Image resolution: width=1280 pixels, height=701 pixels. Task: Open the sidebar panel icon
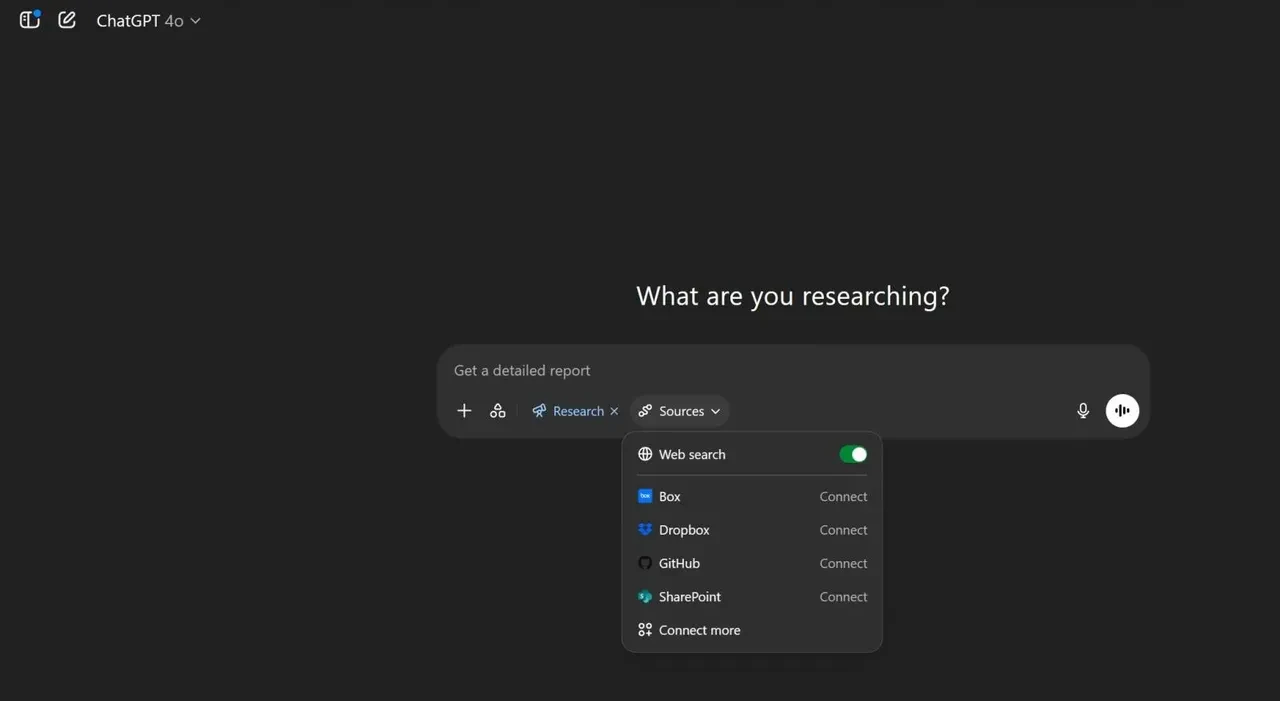pos(30,20)
